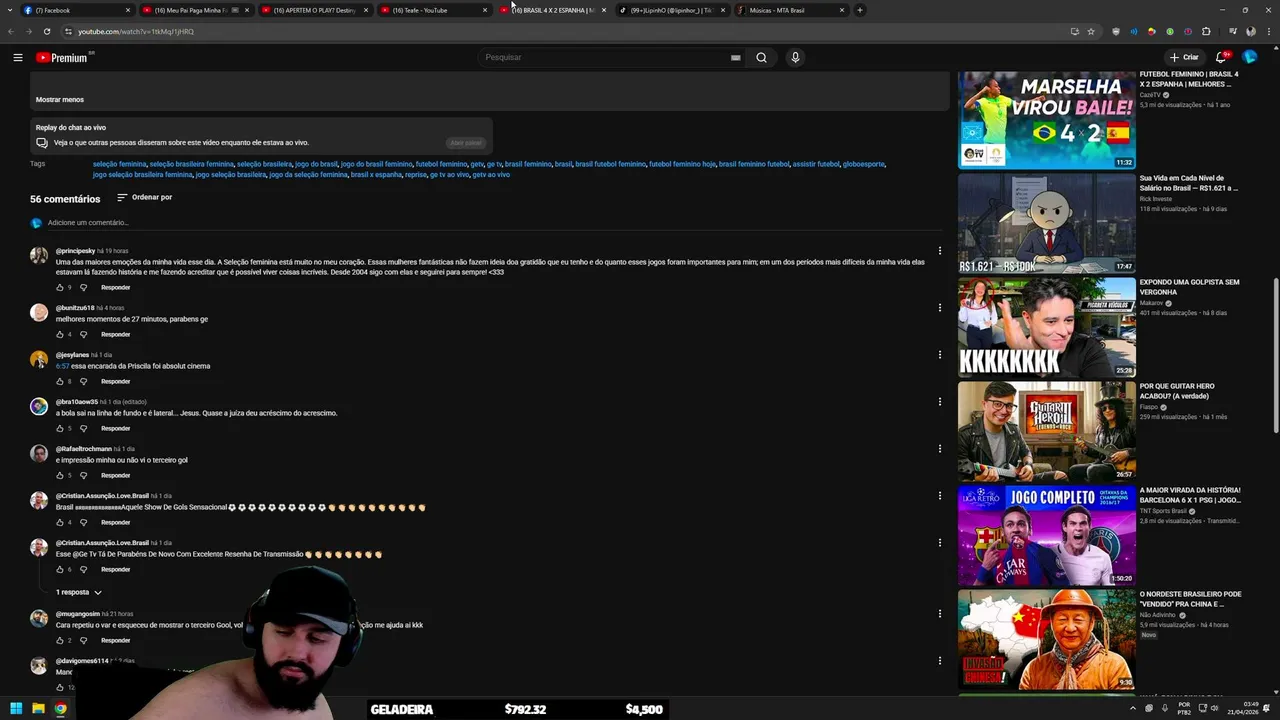Open Chrome from the taskbar

pos(60,709)
